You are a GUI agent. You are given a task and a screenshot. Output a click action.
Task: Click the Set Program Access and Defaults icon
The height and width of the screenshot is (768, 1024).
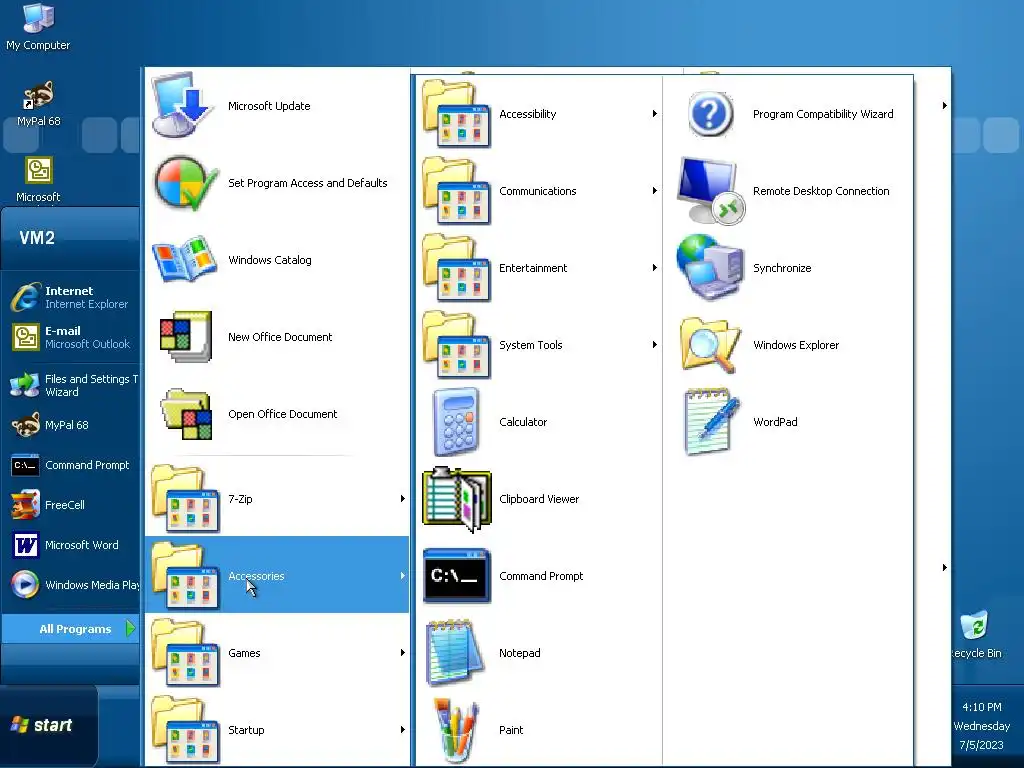pos(185,183)
